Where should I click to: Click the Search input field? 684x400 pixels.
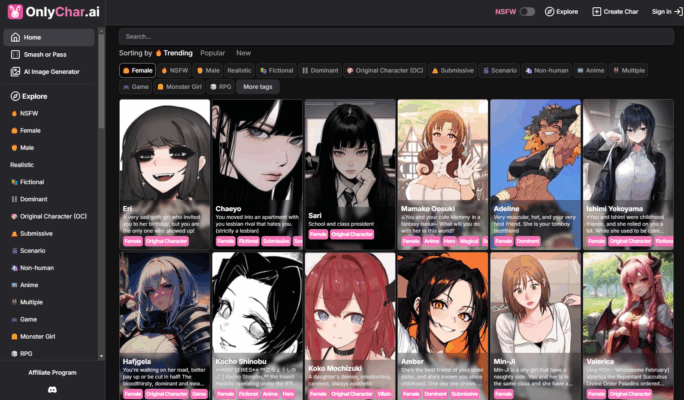[394, 36]
